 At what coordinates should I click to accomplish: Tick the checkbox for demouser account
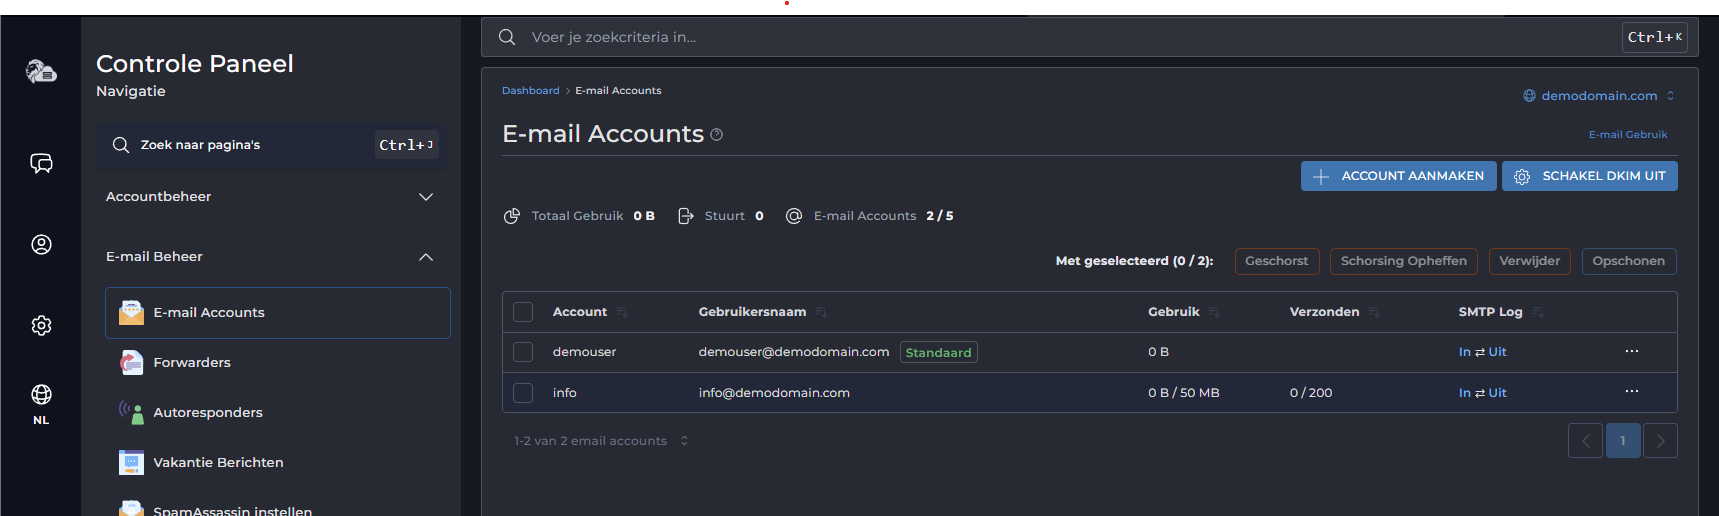point(523,352)
